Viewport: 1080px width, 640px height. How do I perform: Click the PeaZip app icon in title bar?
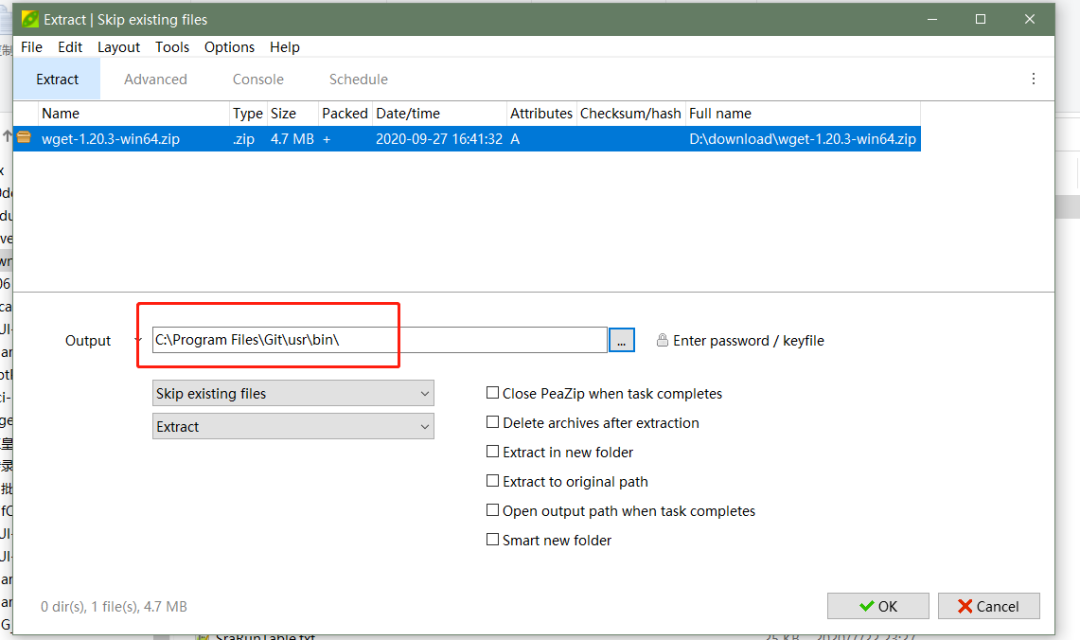pos(30,19)
